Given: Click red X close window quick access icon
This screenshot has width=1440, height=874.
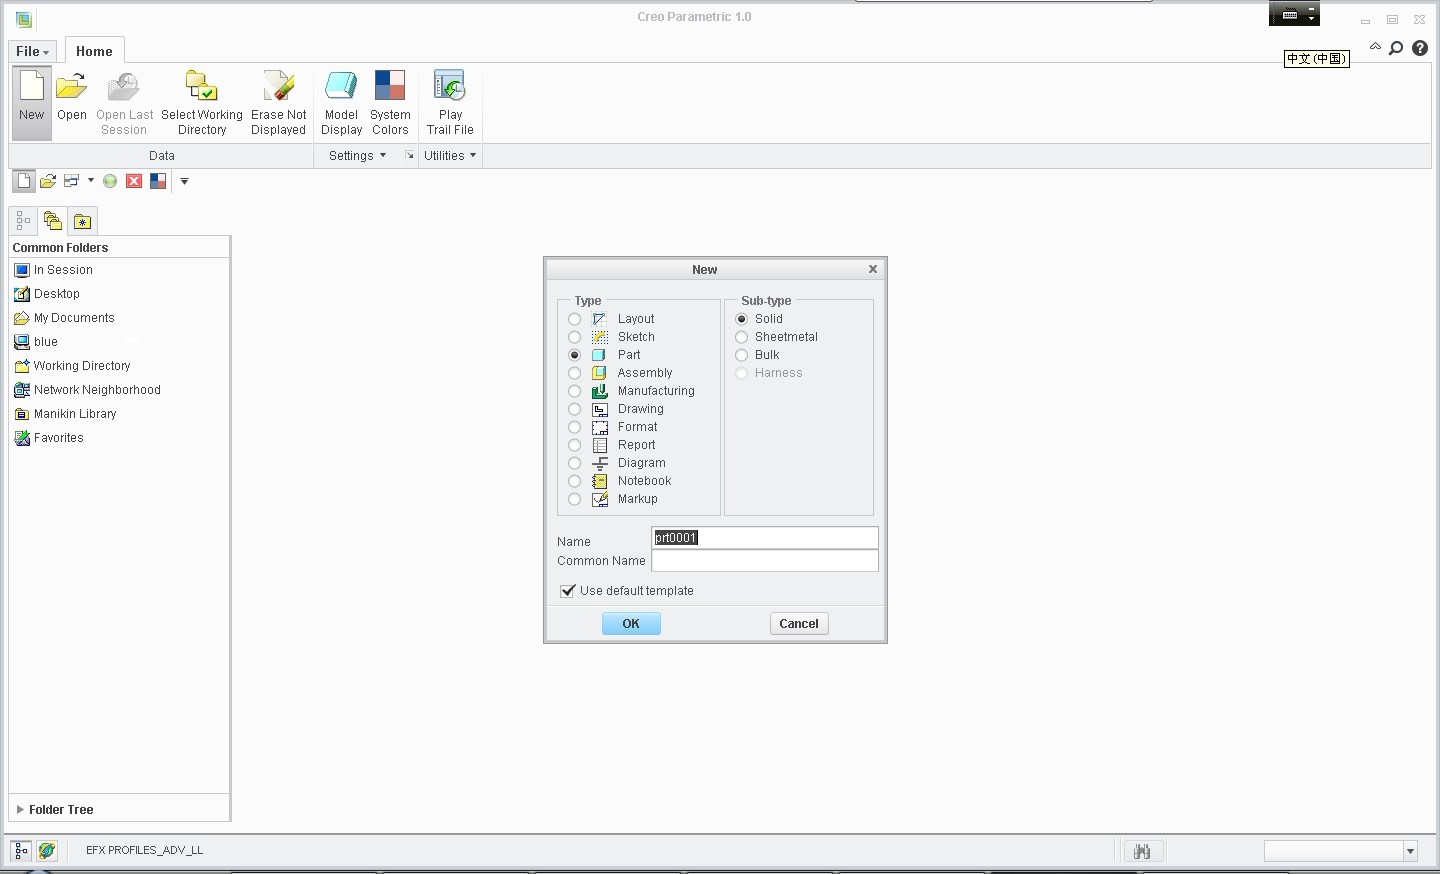Looking at the screenshot, I should [x=134, y=181].
